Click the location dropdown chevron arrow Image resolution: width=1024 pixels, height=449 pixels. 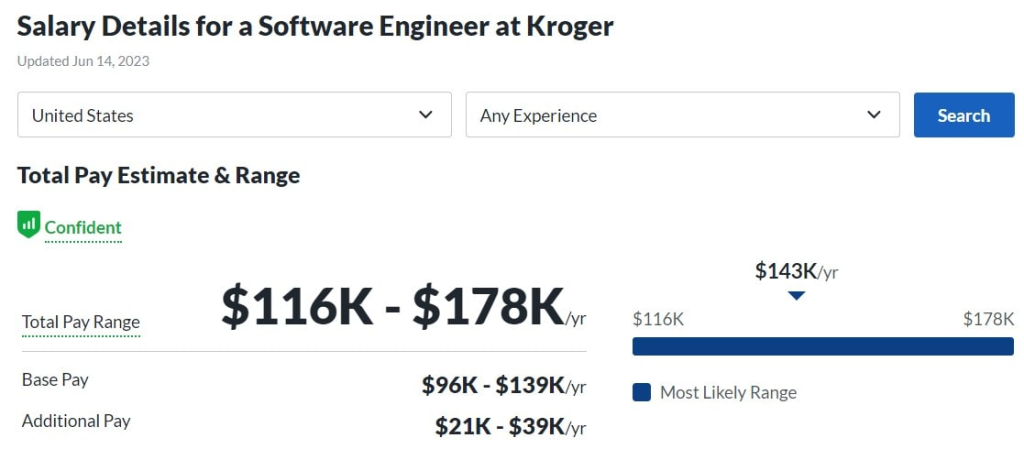coord(426,115)
